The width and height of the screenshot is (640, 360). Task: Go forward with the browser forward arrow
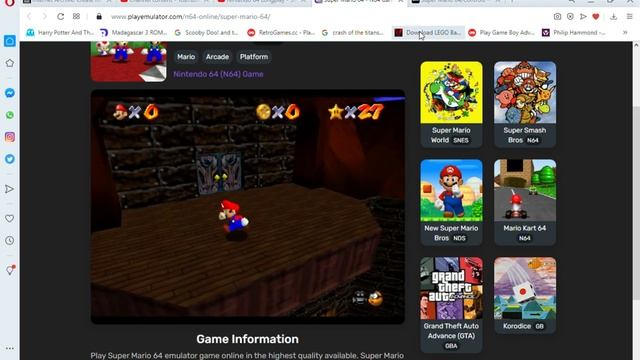coord(44,16)
